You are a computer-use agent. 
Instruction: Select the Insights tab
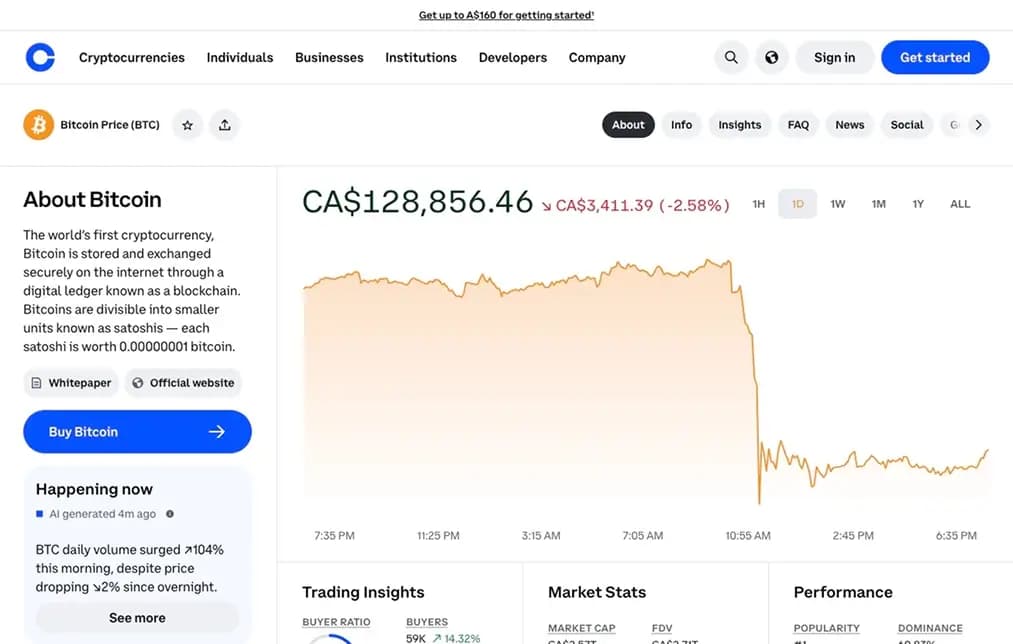click(739, 124)
